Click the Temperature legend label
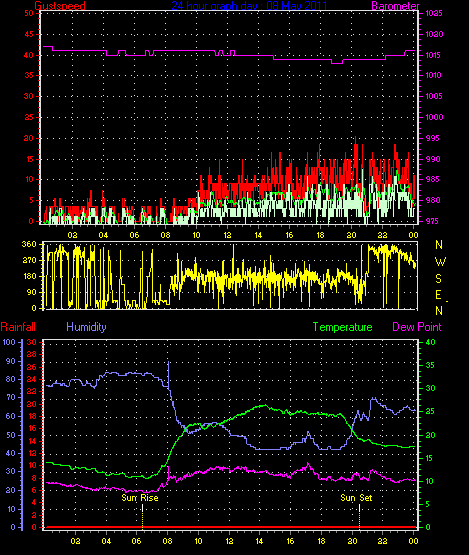The image size is (469, 555). (x=342, y=327)
